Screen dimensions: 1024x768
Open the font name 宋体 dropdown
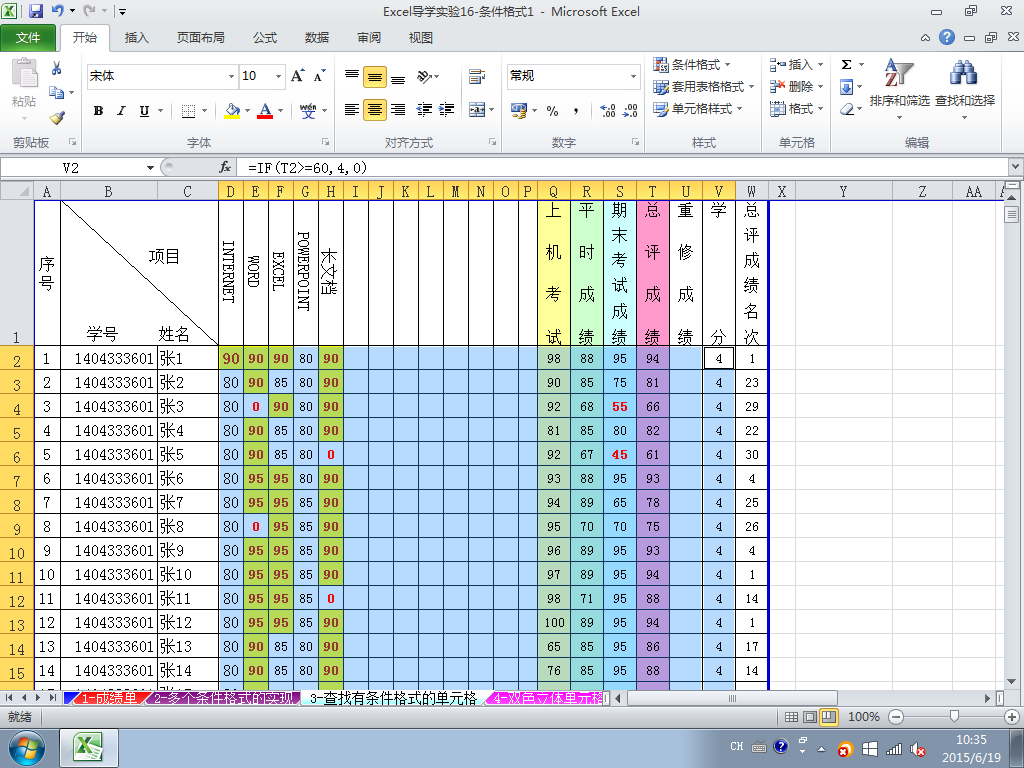(x=231, y=76)
